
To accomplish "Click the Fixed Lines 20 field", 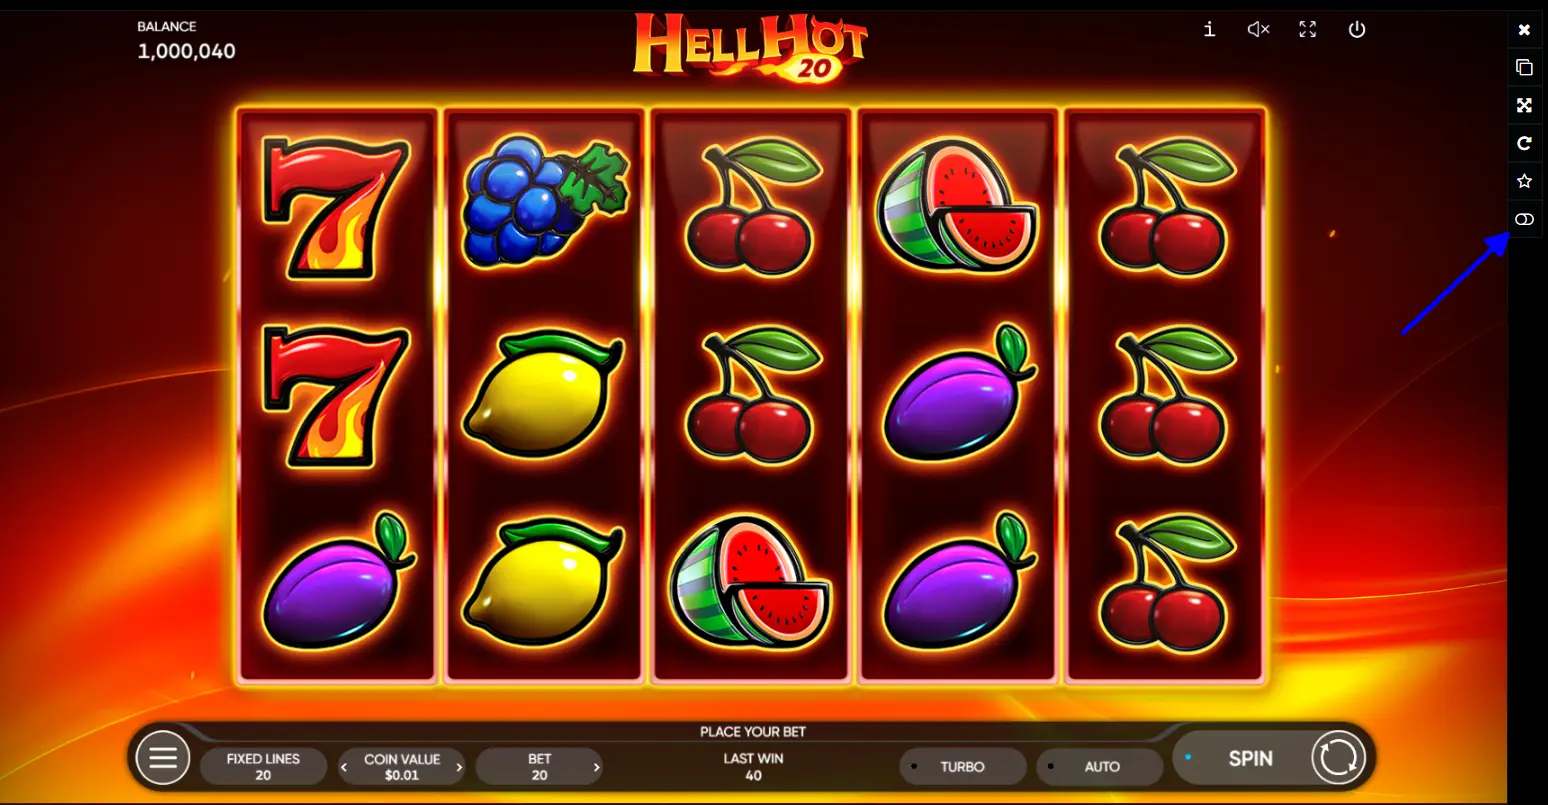I will click(263, 767).
